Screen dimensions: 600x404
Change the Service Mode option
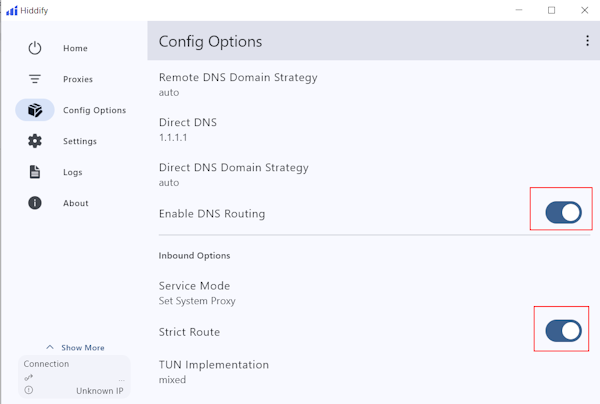pos(195,292)
